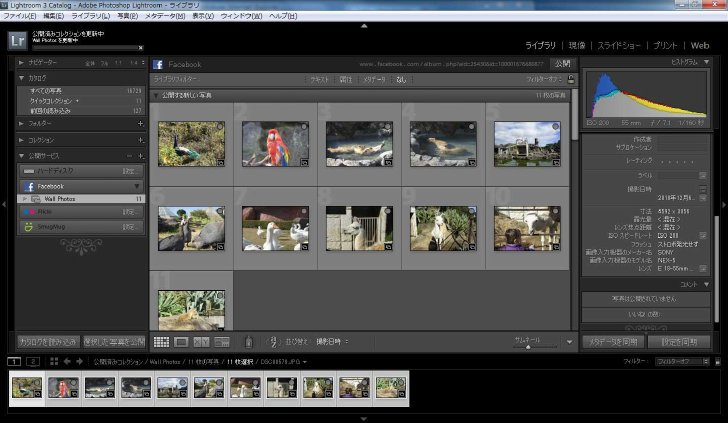Open the survey view icon
728x423 pixels.
pos(221,342)
